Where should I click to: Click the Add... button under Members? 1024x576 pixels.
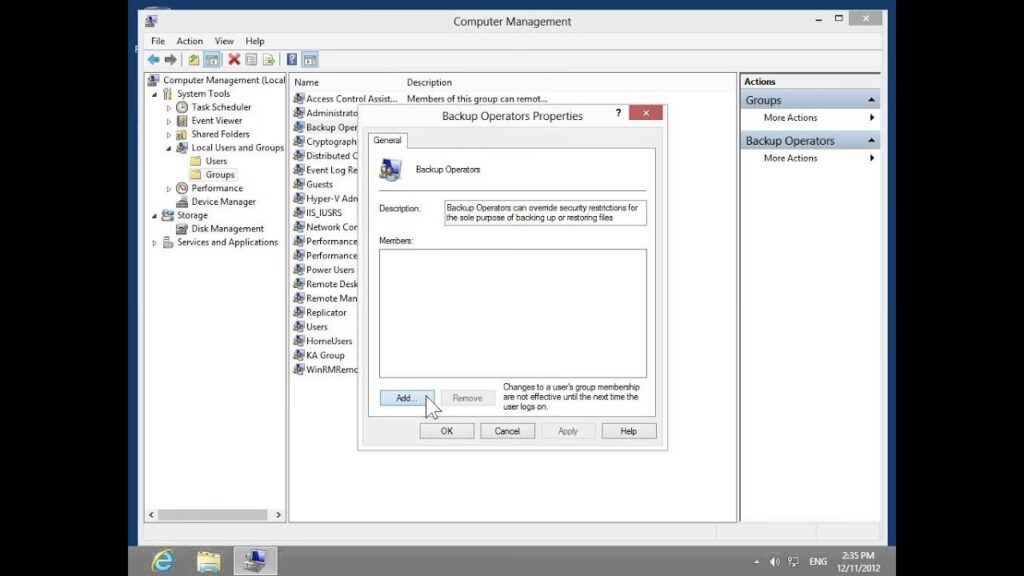click(407, 398)
